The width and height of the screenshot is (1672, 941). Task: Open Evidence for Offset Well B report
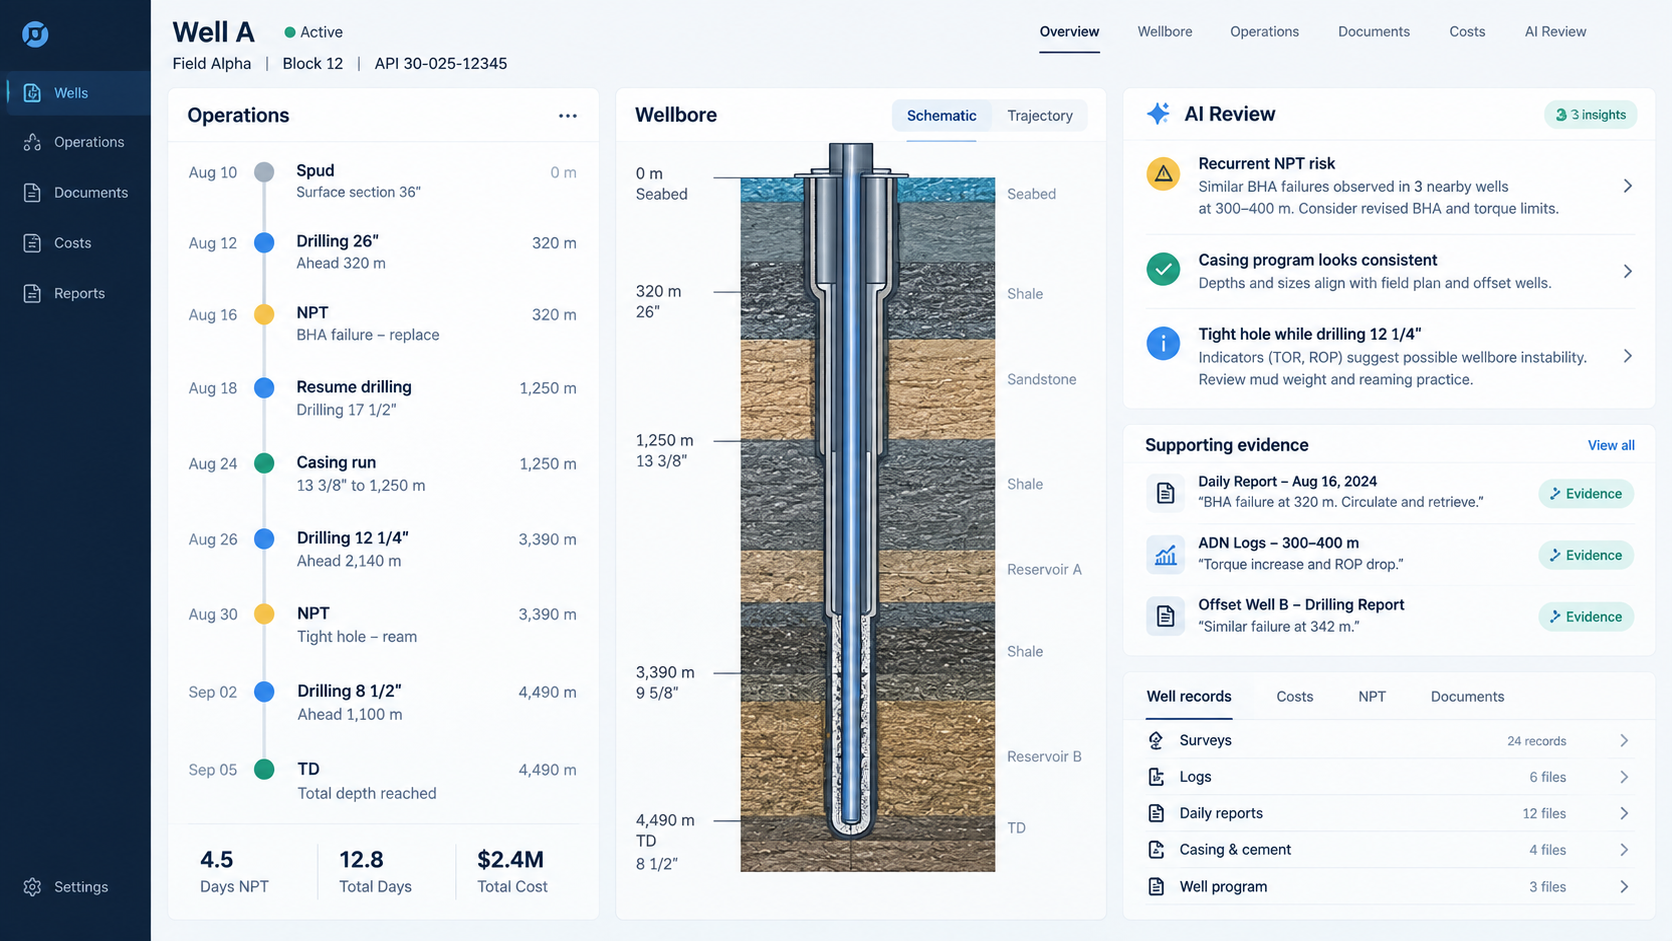[1586, 617]
